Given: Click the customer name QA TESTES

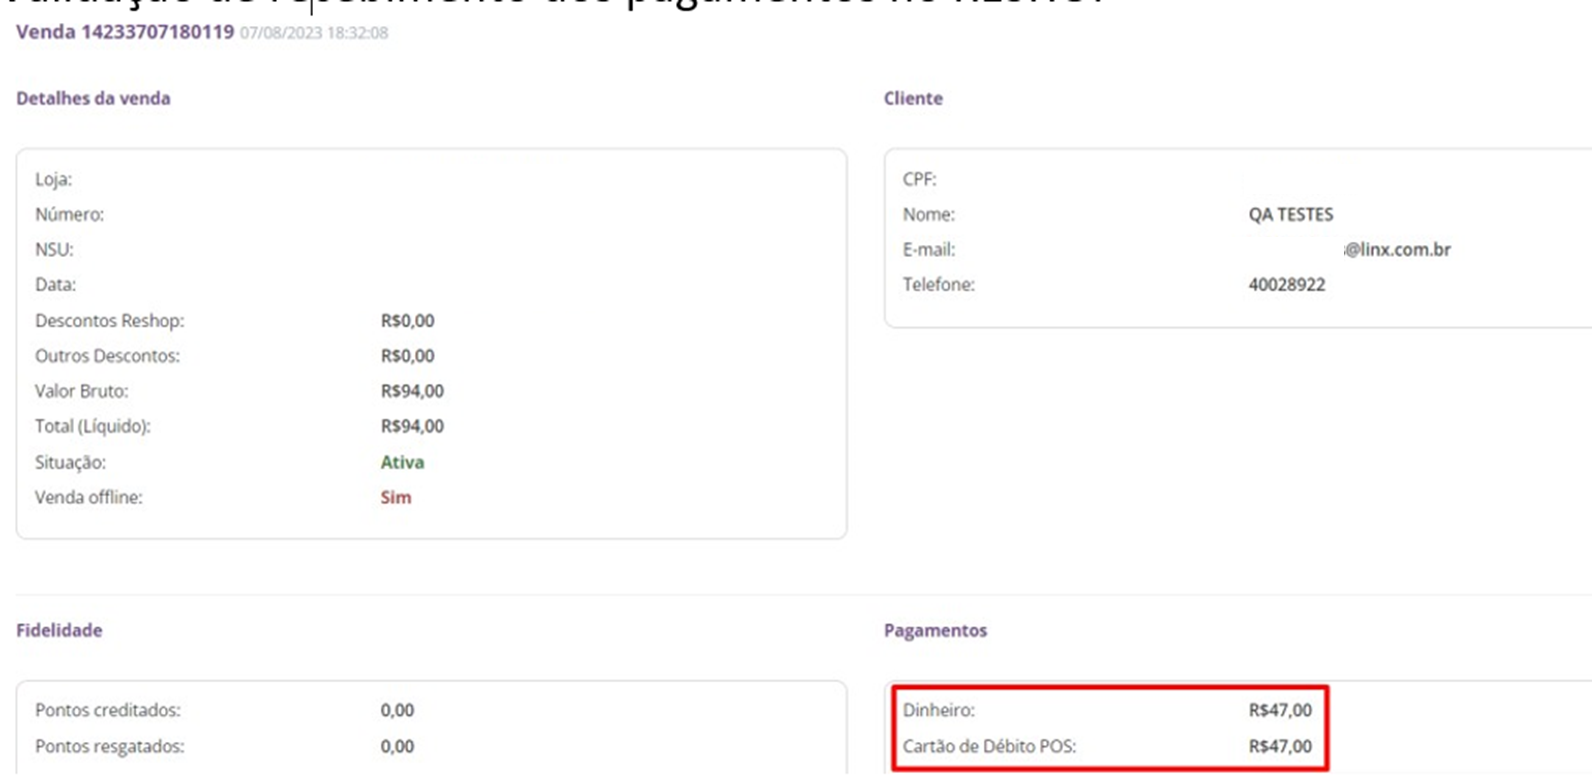Looking at the screenshot, I should 1290,214.
